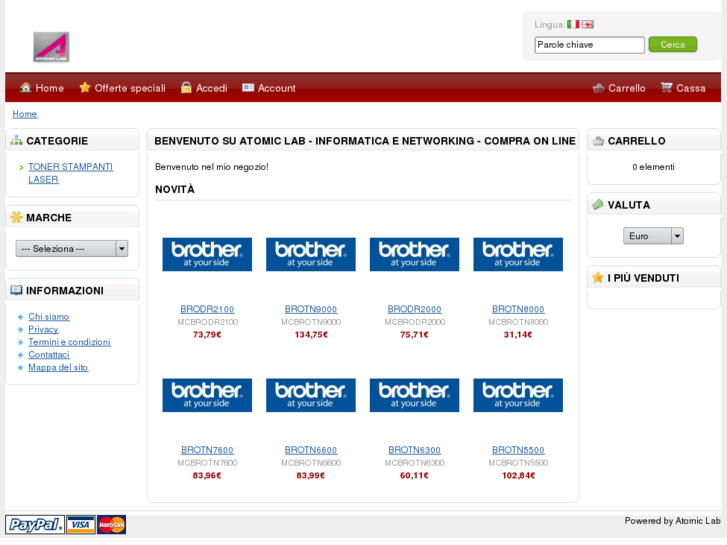Open the Chi siamo link

[x=49, y=316]
